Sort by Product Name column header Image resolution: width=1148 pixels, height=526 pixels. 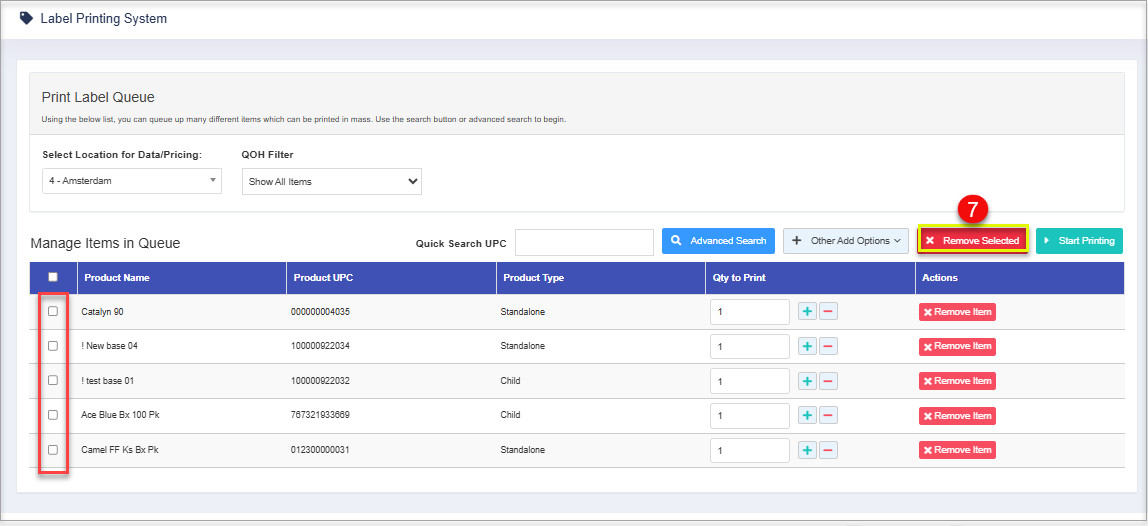point(117,278)
